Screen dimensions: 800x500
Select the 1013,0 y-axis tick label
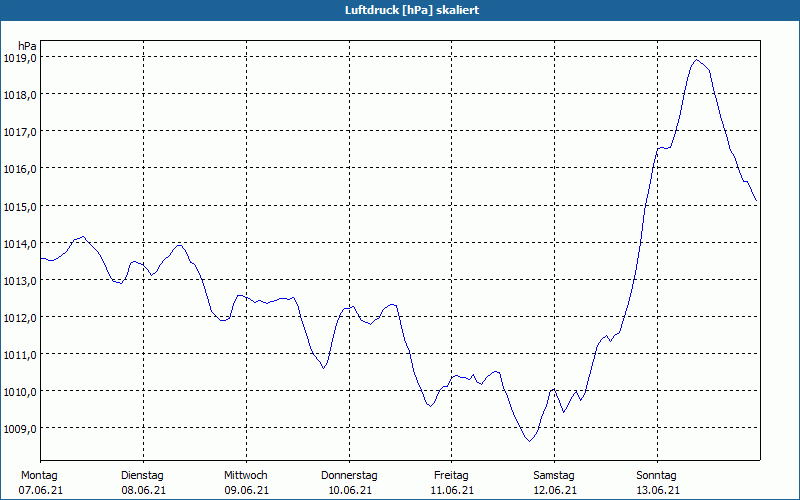click(x=21, y=280)
